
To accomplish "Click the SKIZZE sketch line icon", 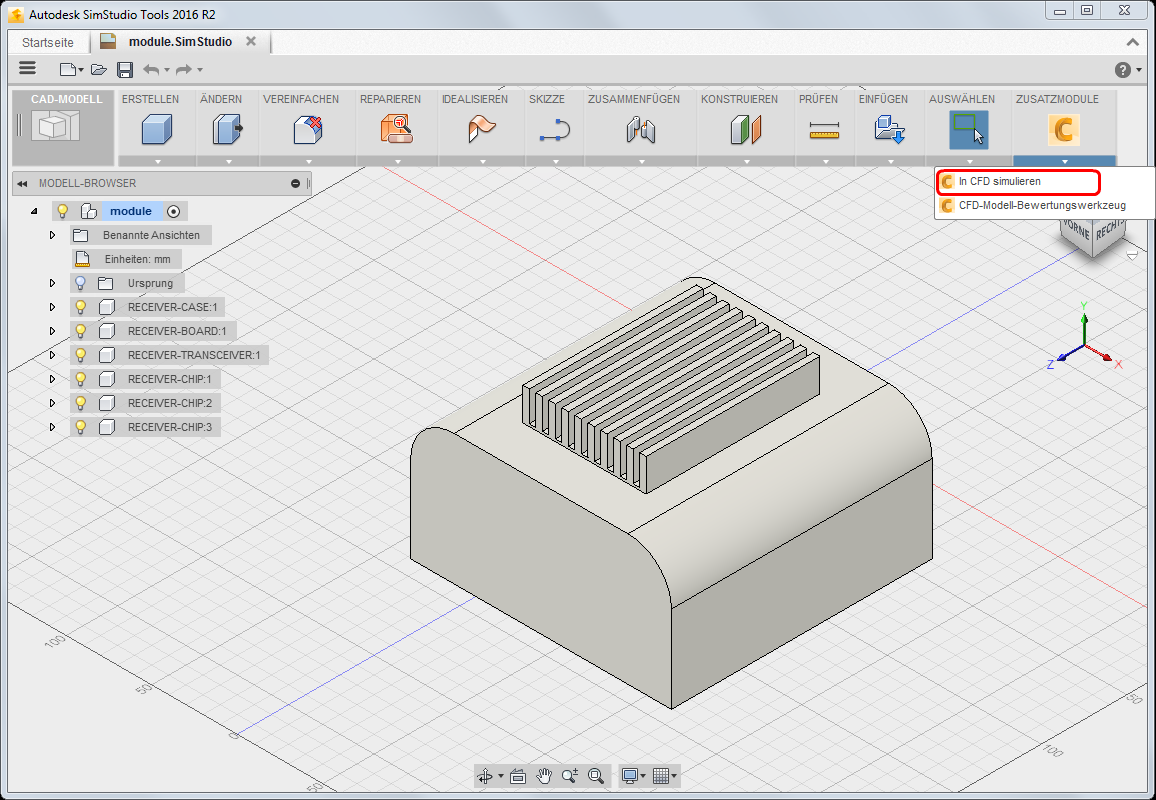I will point(554,130).
